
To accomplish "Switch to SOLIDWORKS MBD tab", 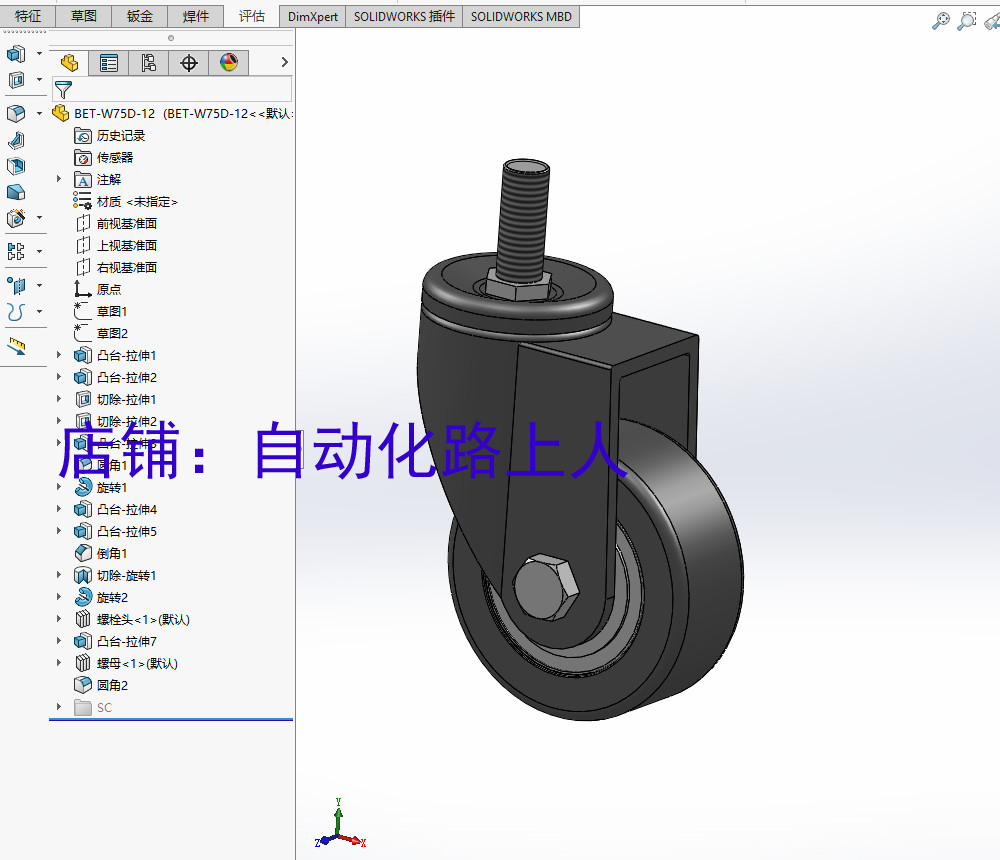I will coord(521,17).
